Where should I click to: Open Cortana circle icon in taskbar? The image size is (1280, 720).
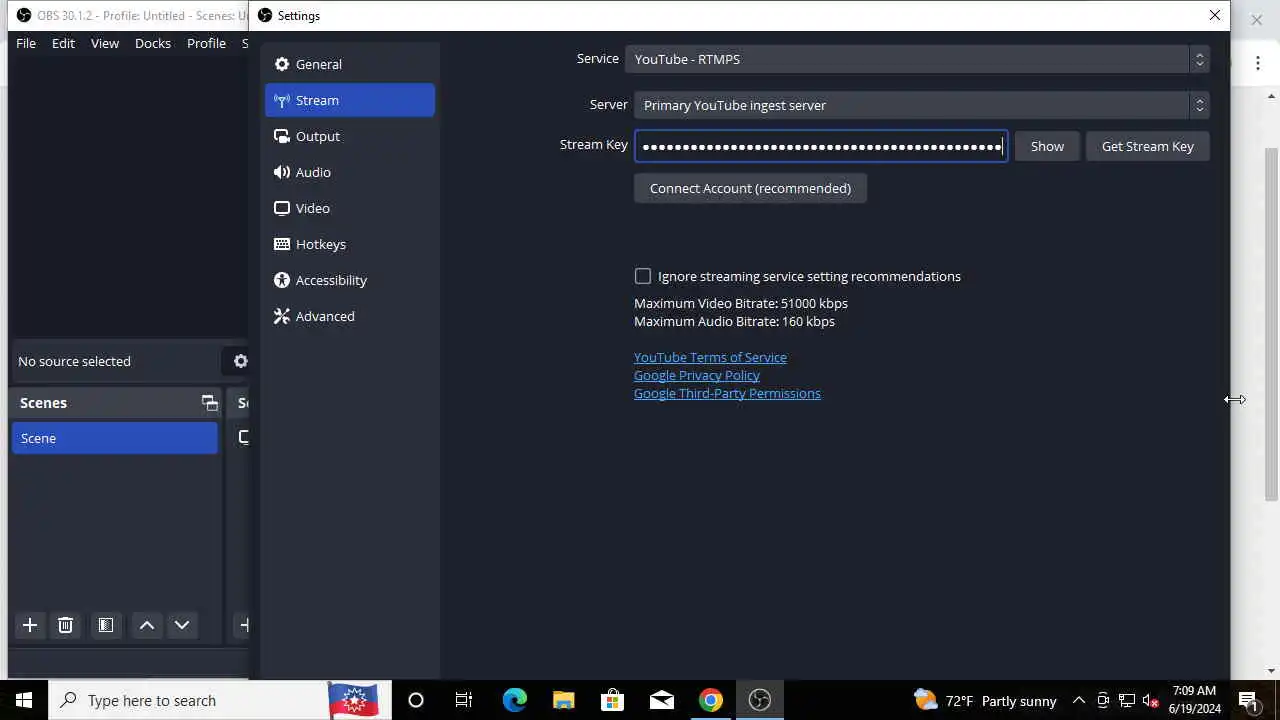point(416,700)
